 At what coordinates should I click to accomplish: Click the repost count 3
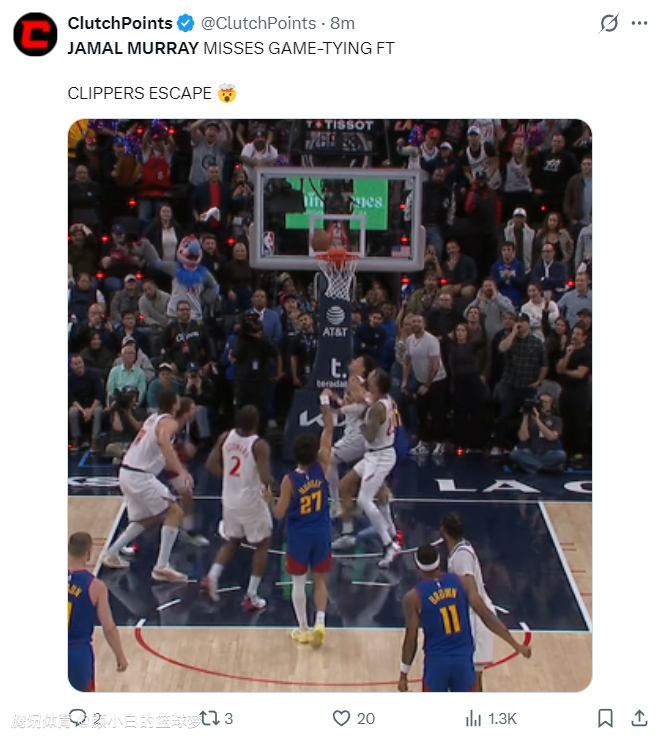pos(229,719)
